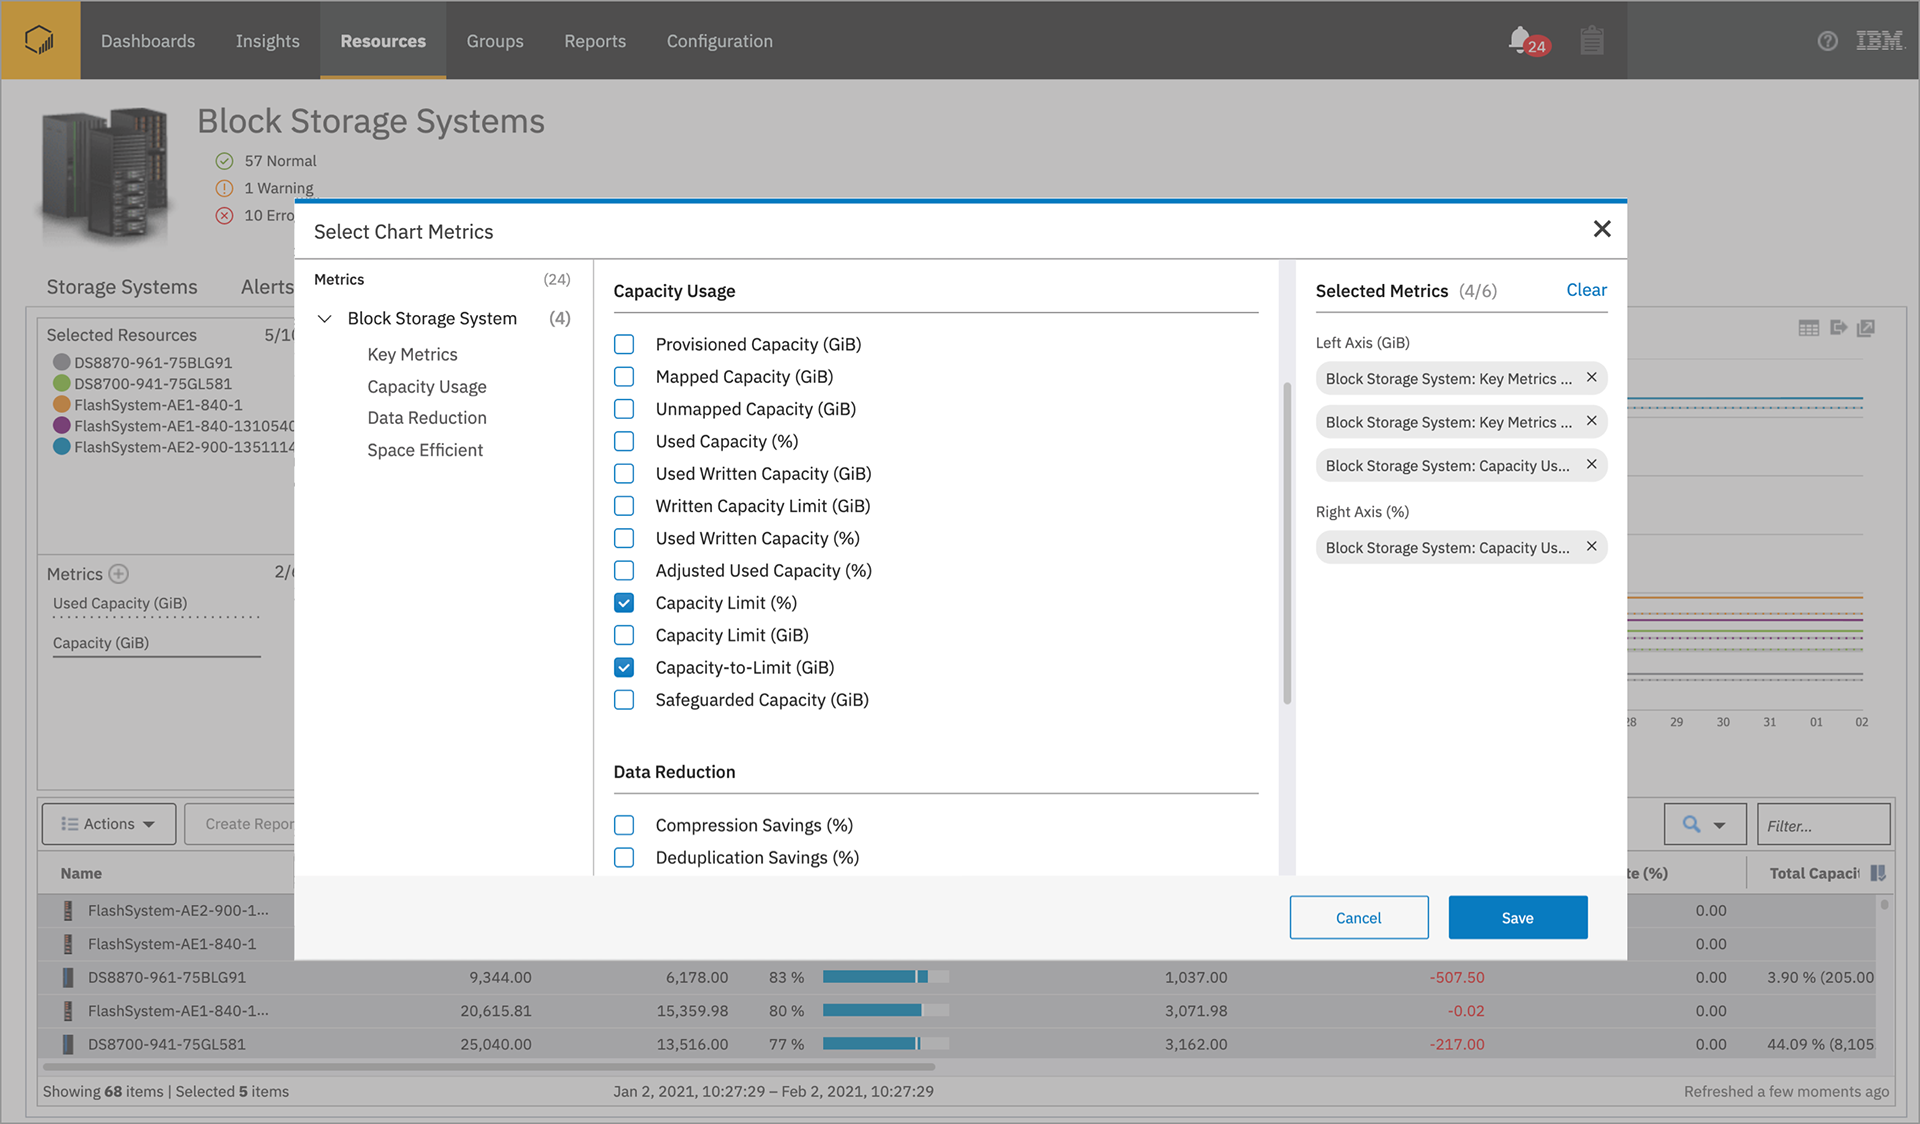
Task: Click the FlashSystem-AE1-840-1... row device icon
Action: click(x=68, y=1010)
